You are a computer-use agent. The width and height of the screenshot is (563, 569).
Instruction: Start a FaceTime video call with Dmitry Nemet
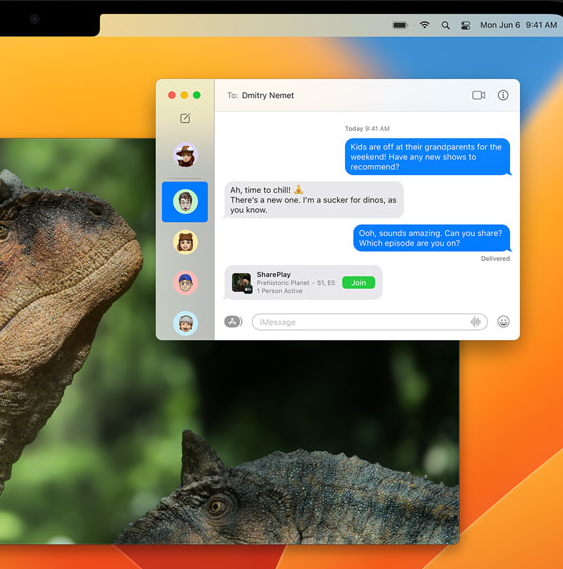[478, 95]
